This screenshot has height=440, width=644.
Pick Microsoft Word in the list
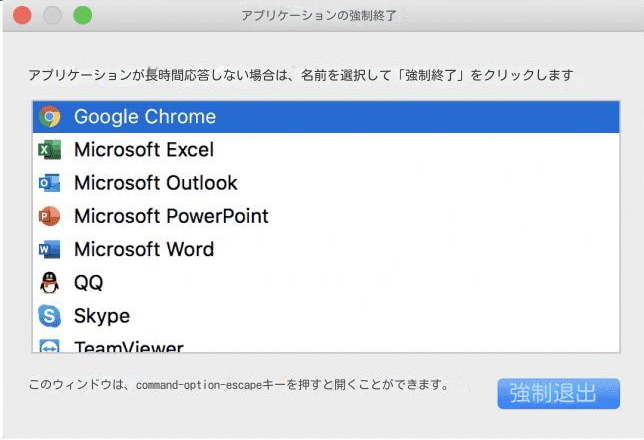(326, 249)
